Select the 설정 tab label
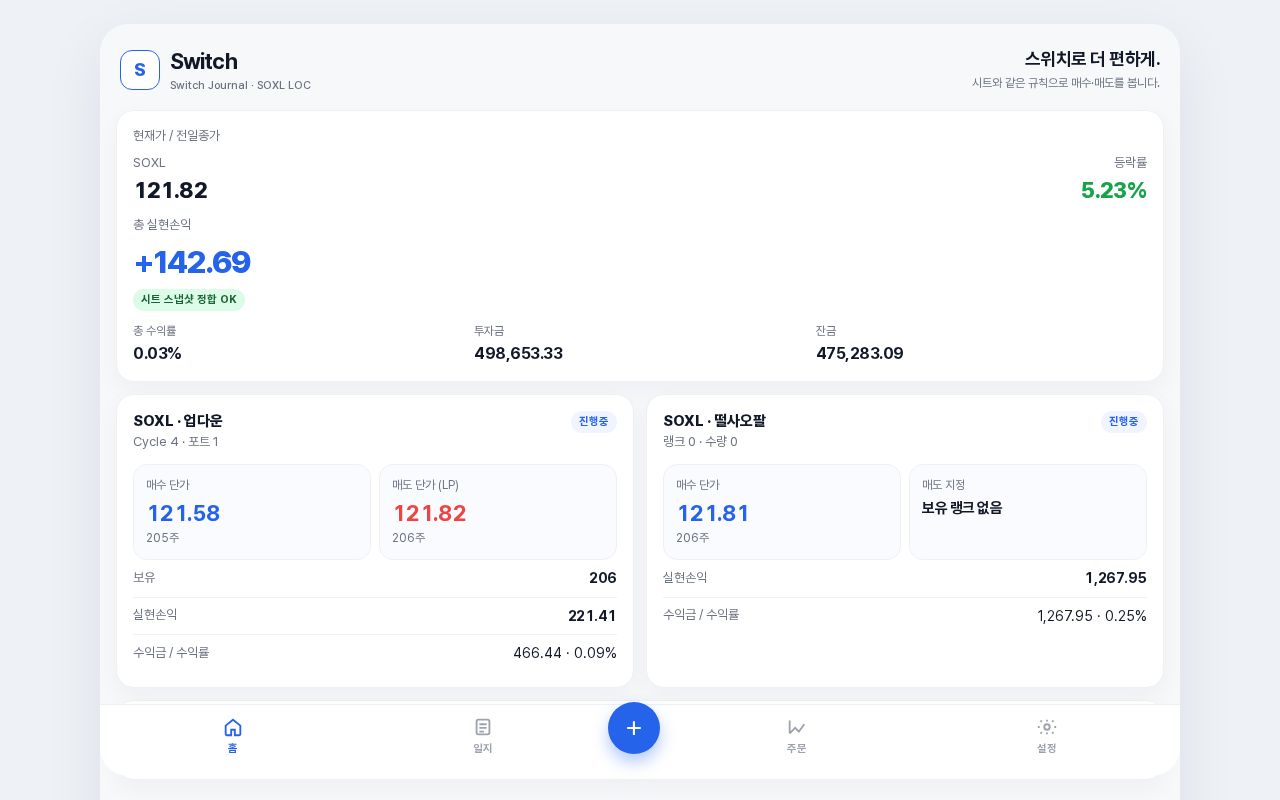 click(x=1047, y=748)
